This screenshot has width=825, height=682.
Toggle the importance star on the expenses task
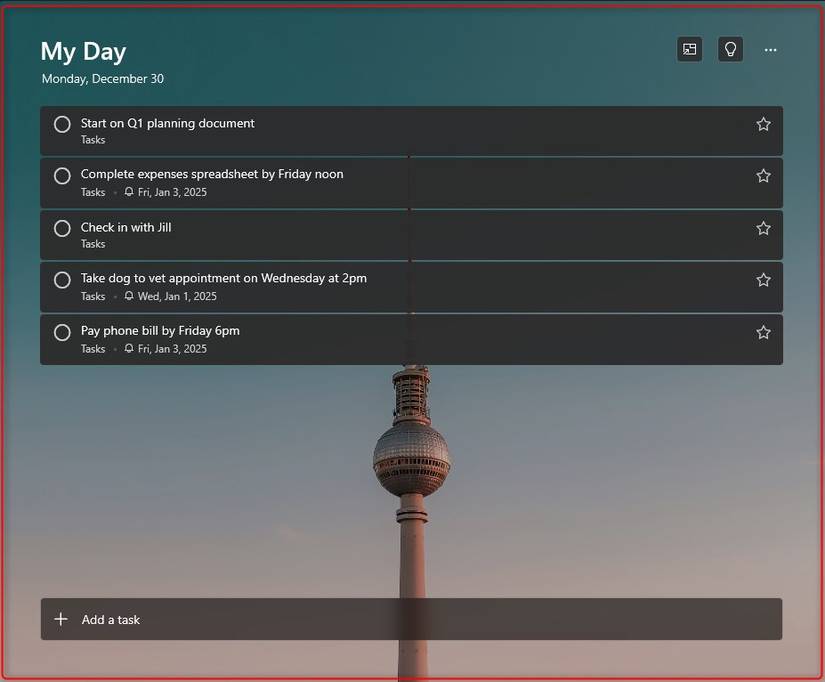[763, 175]
